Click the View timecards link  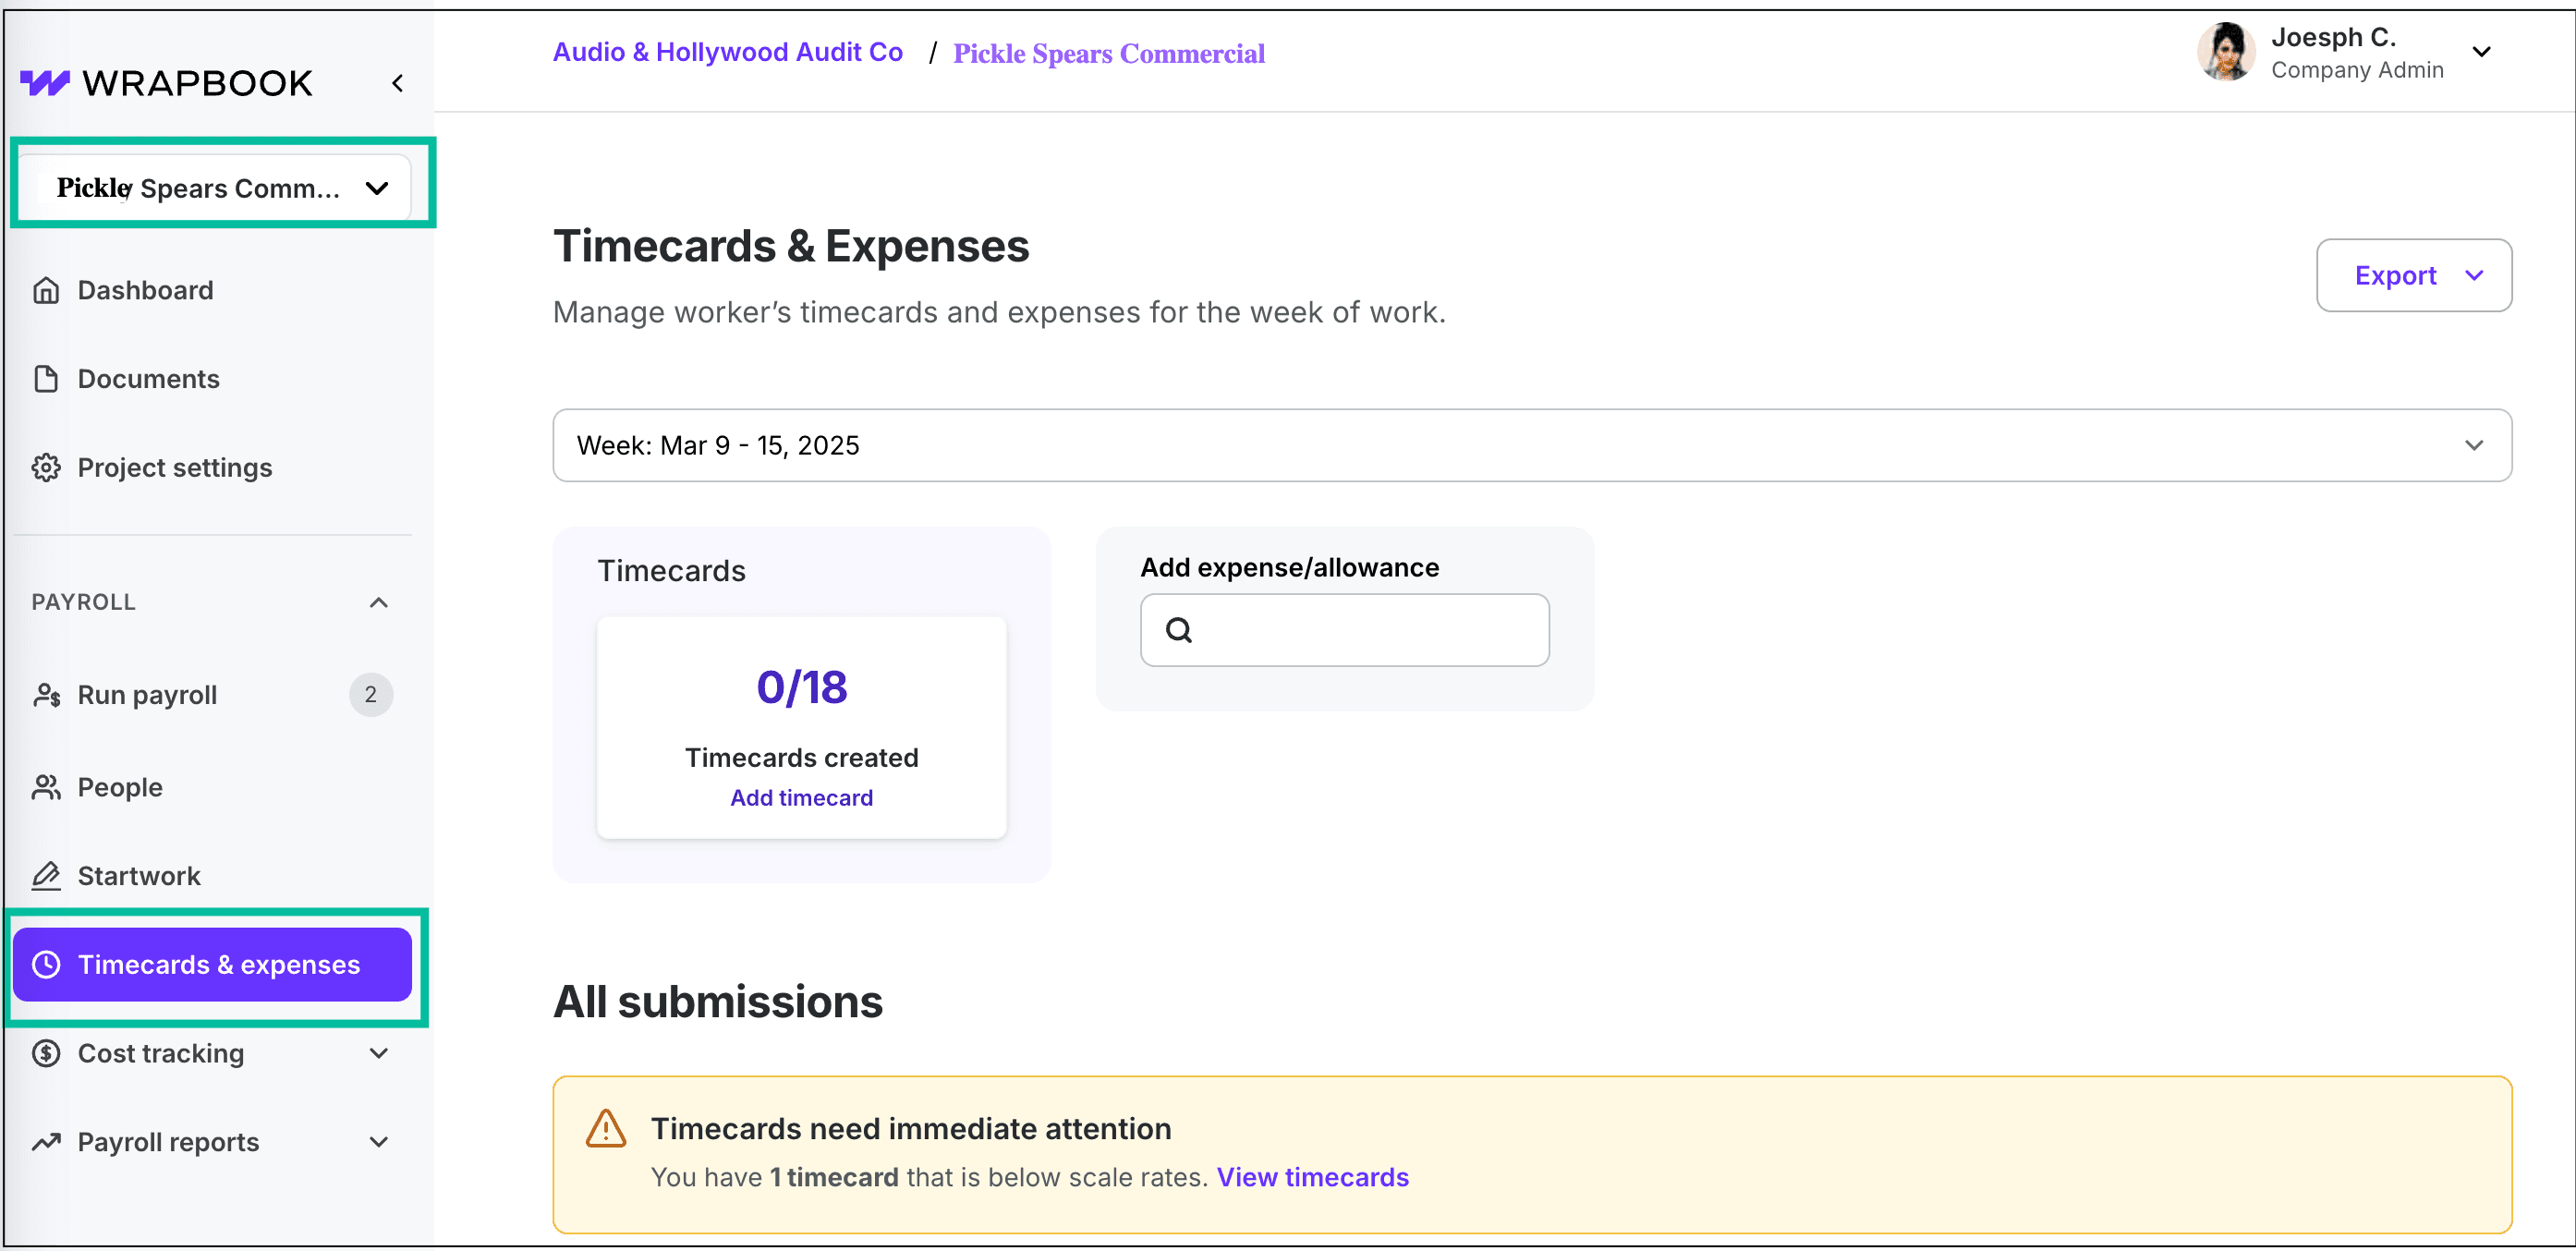pyautogui.click(x=1312, y=1177)
